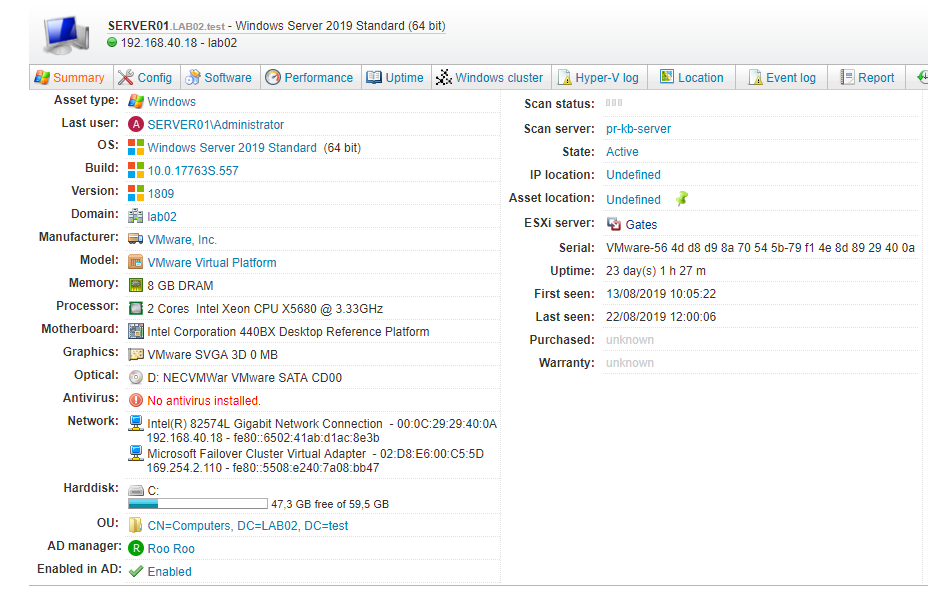Open the lab02 domain link
Viewport: 934px width, 602px height.
[x=162, y=217]
